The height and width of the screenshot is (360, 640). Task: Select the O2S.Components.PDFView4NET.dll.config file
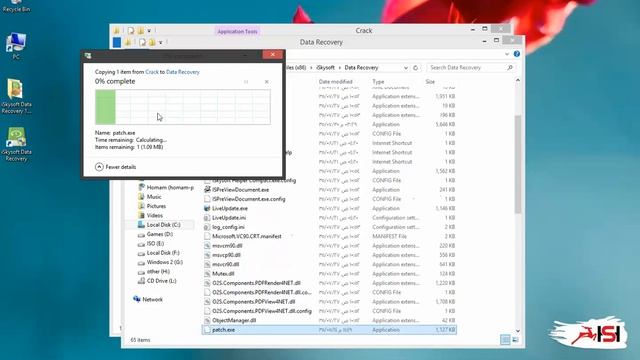coord(262,311)
